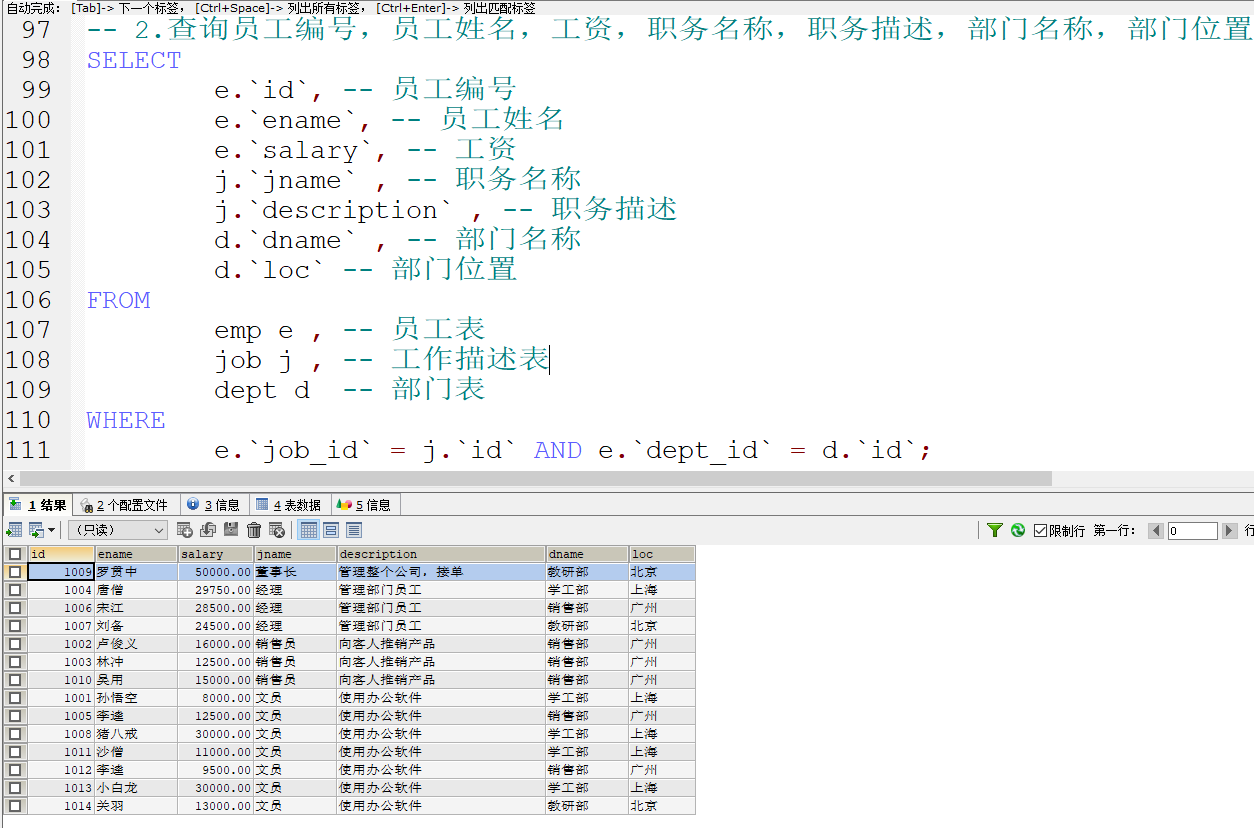This screenshot has height=828, width=1254.
Task: Check the row checkbox for id 1009
Action: 16,571
